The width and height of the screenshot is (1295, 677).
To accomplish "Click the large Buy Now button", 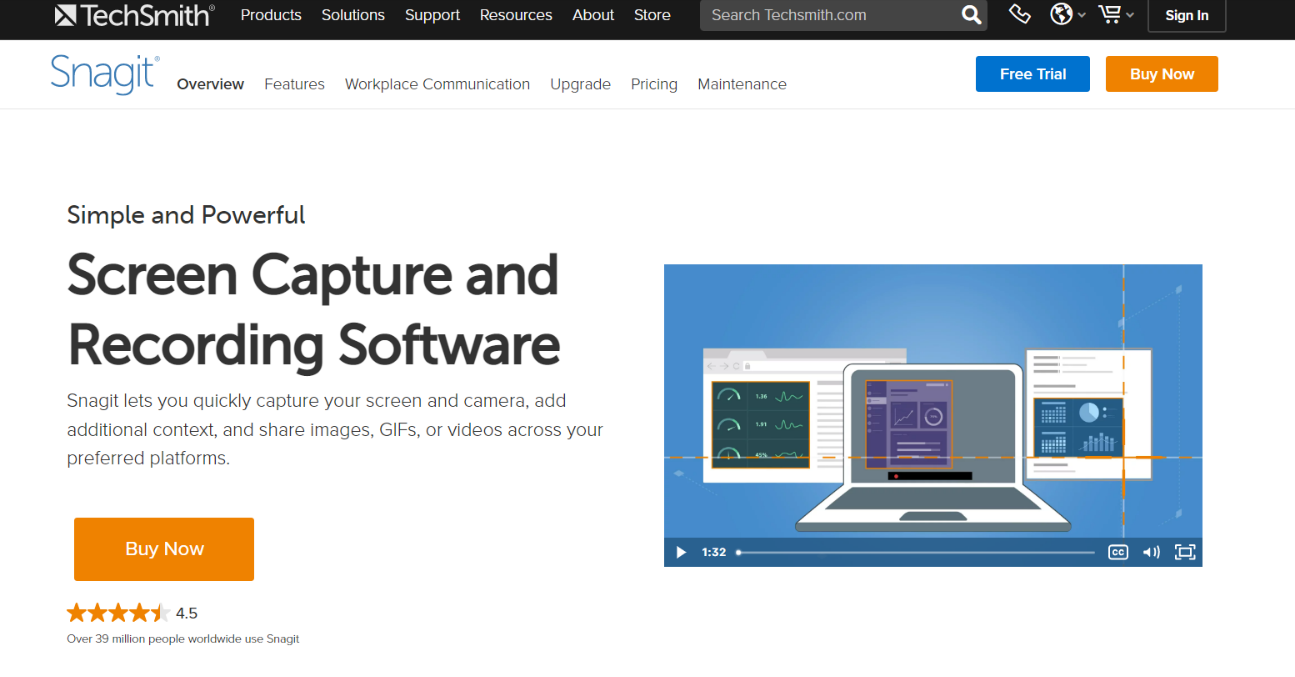I will click(x=164, y=549).
